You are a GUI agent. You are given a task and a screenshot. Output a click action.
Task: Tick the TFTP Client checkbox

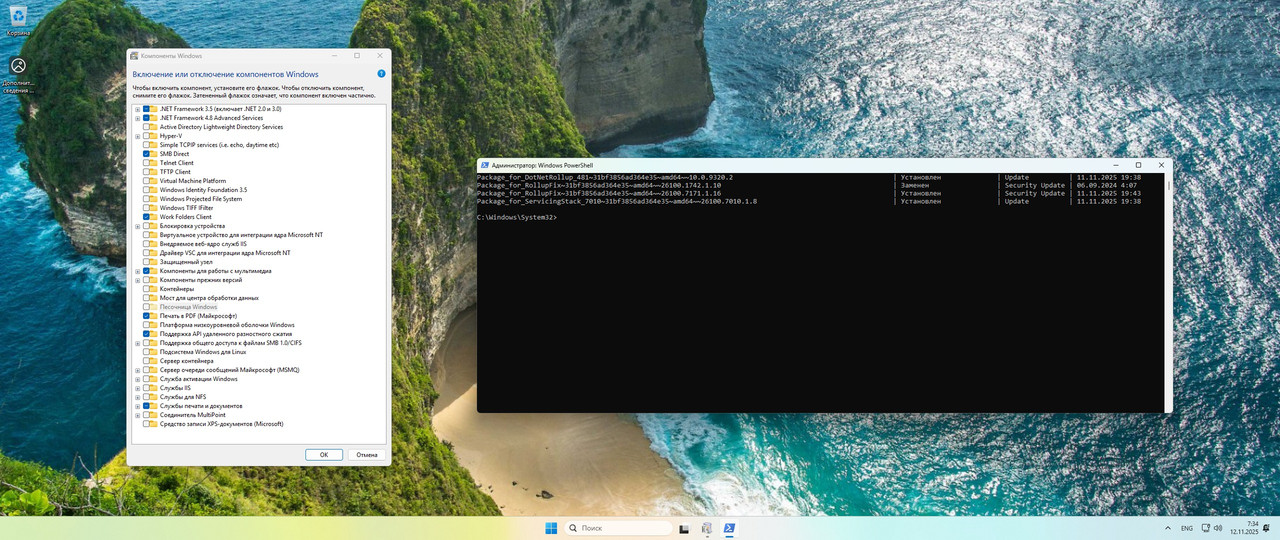coord(146,172)
